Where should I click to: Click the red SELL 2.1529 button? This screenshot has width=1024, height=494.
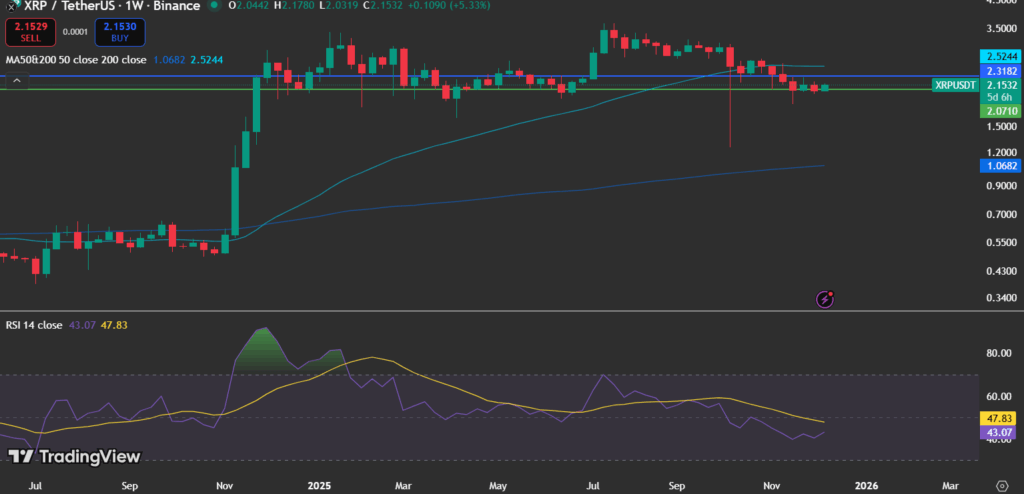tap(30, 32)
